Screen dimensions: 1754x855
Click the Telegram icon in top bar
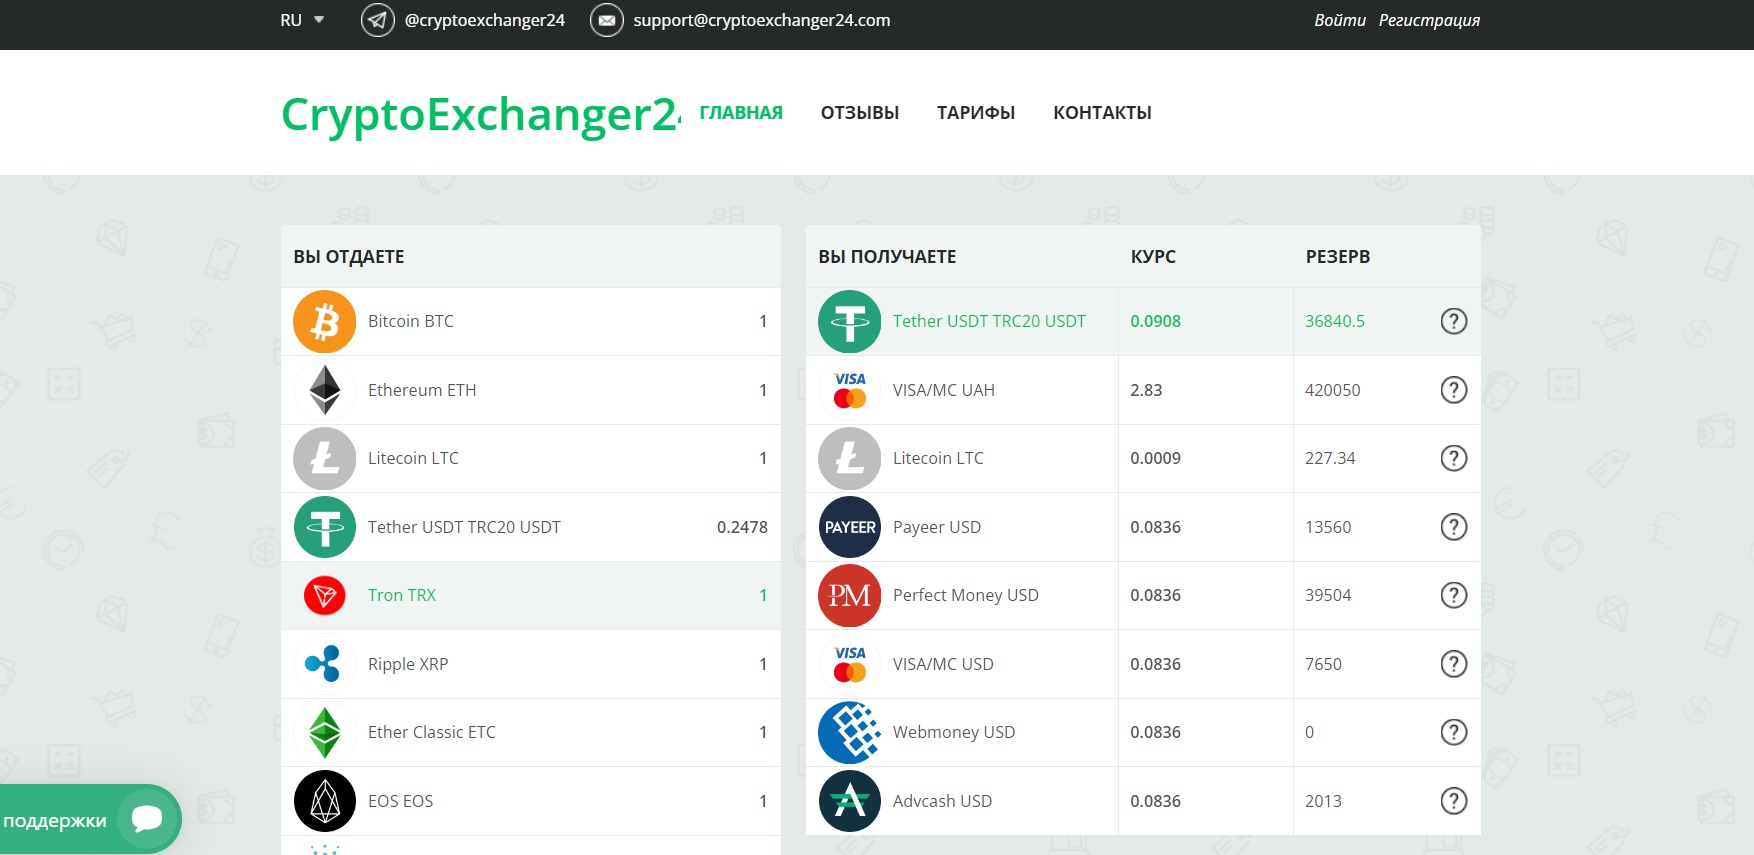[x=377, y=20]
